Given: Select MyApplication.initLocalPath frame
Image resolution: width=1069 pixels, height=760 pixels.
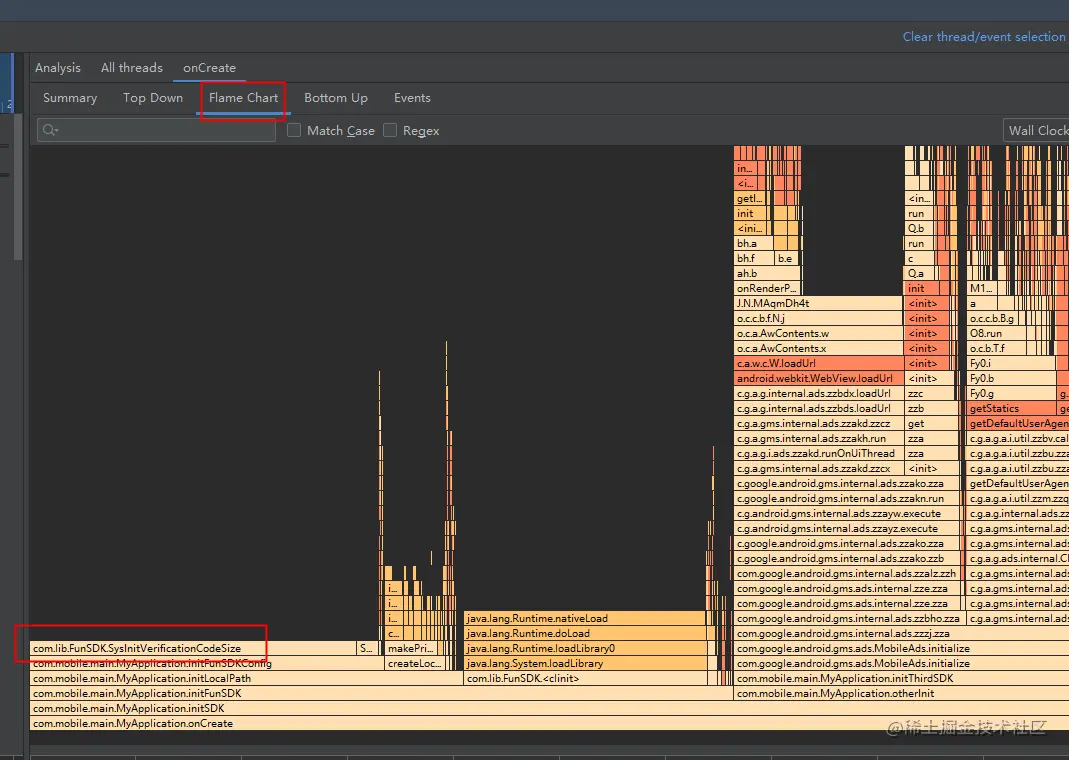Looking at the screenshot, I should (x=246, y=678).
